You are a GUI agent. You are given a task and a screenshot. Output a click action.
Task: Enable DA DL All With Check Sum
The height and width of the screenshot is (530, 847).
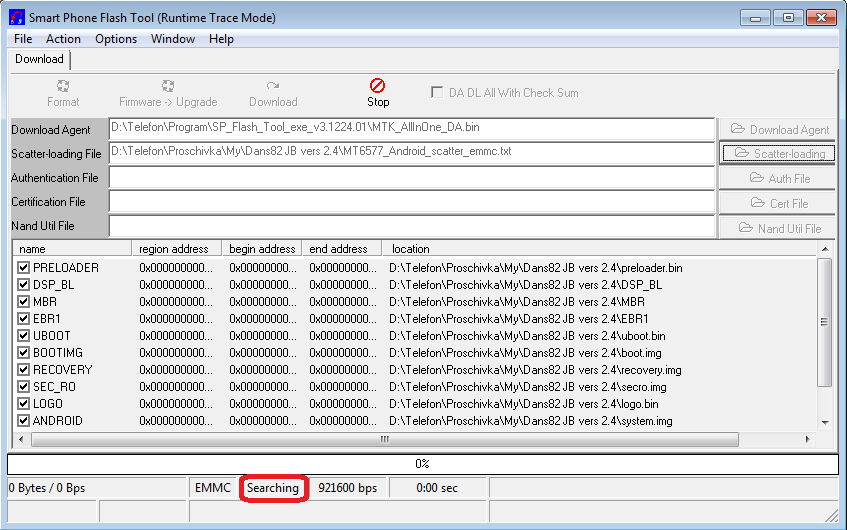436,92
